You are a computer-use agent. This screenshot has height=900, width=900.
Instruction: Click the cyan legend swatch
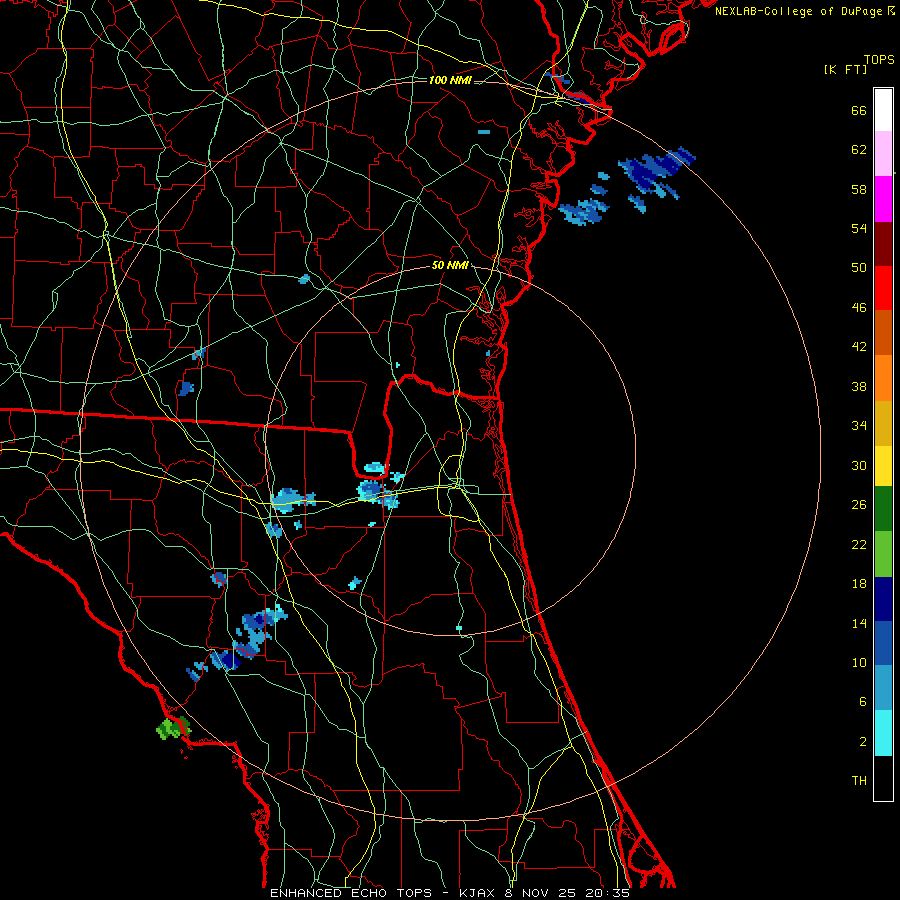click(x=883, y=733)
